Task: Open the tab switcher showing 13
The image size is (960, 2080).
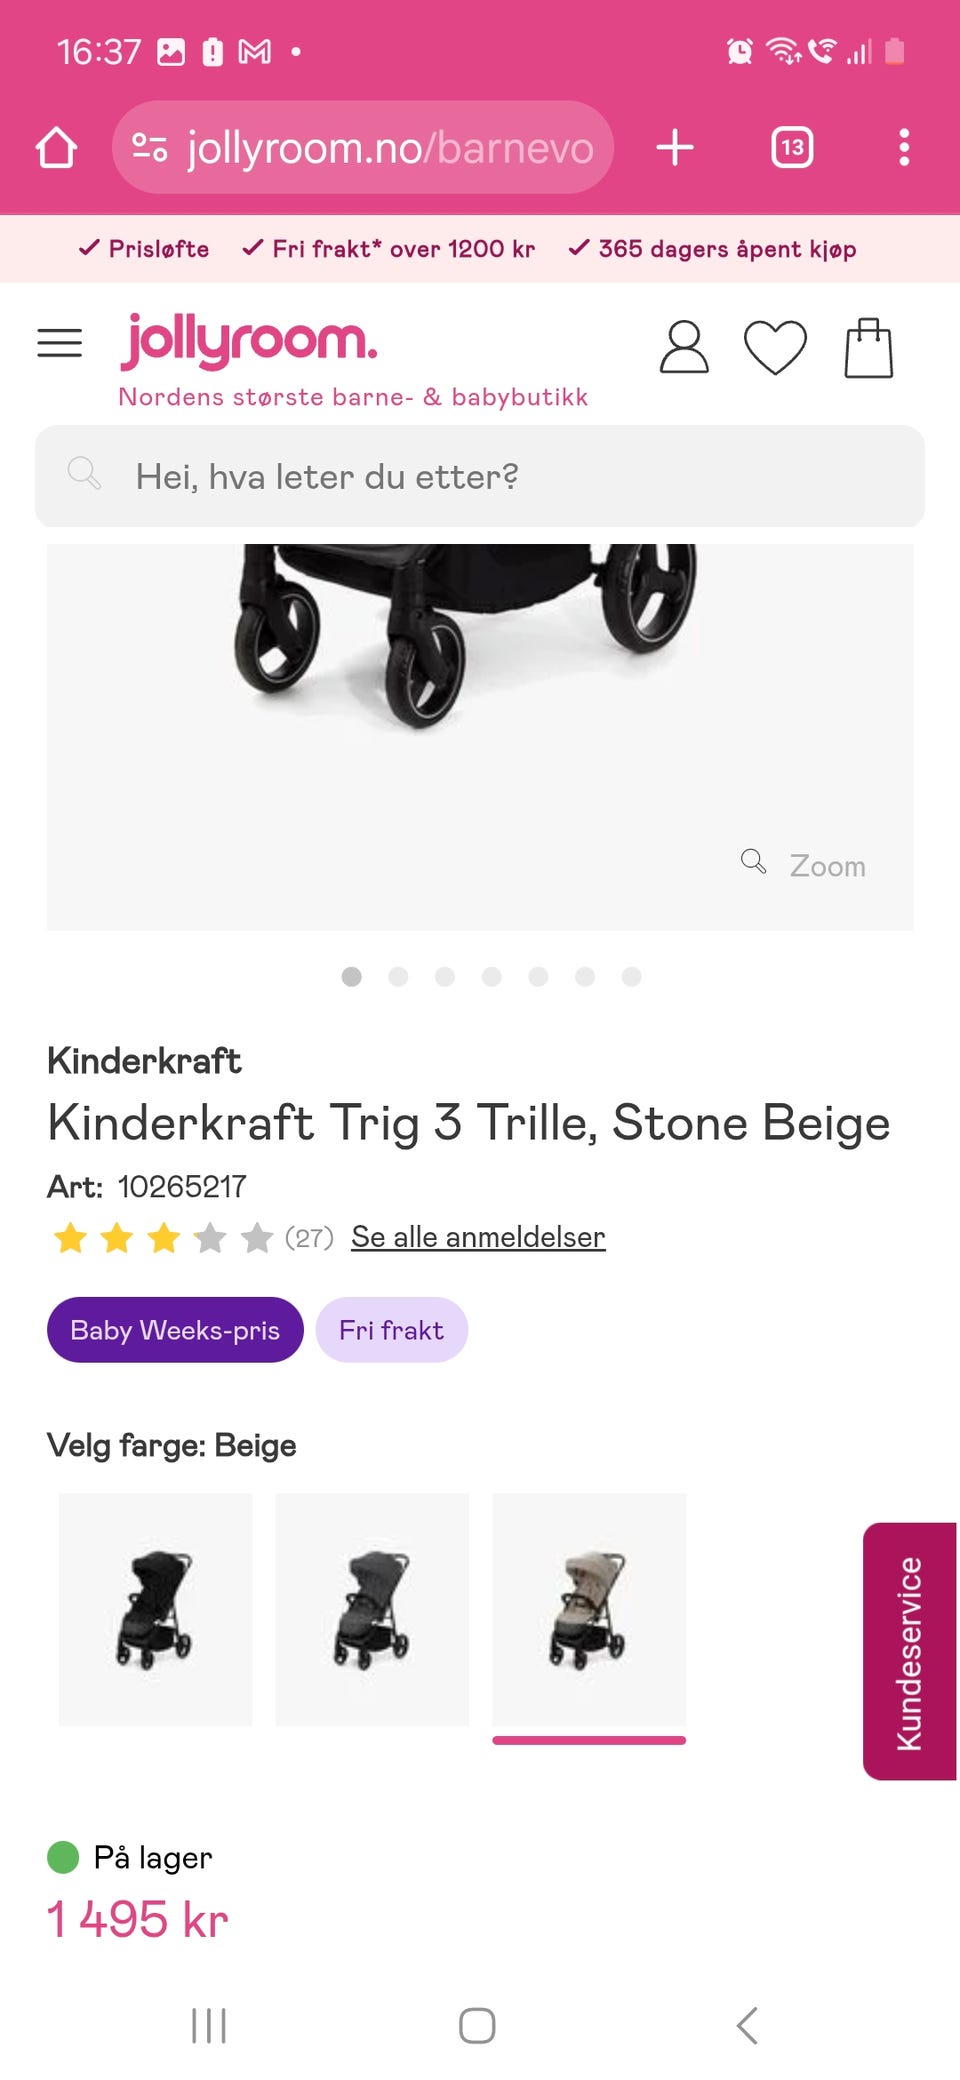Action: pyautogui.click(x=792, y=147)
